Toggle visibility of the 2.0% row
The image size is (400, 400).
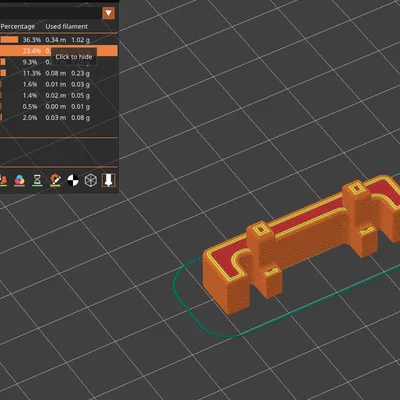[59, 118]
